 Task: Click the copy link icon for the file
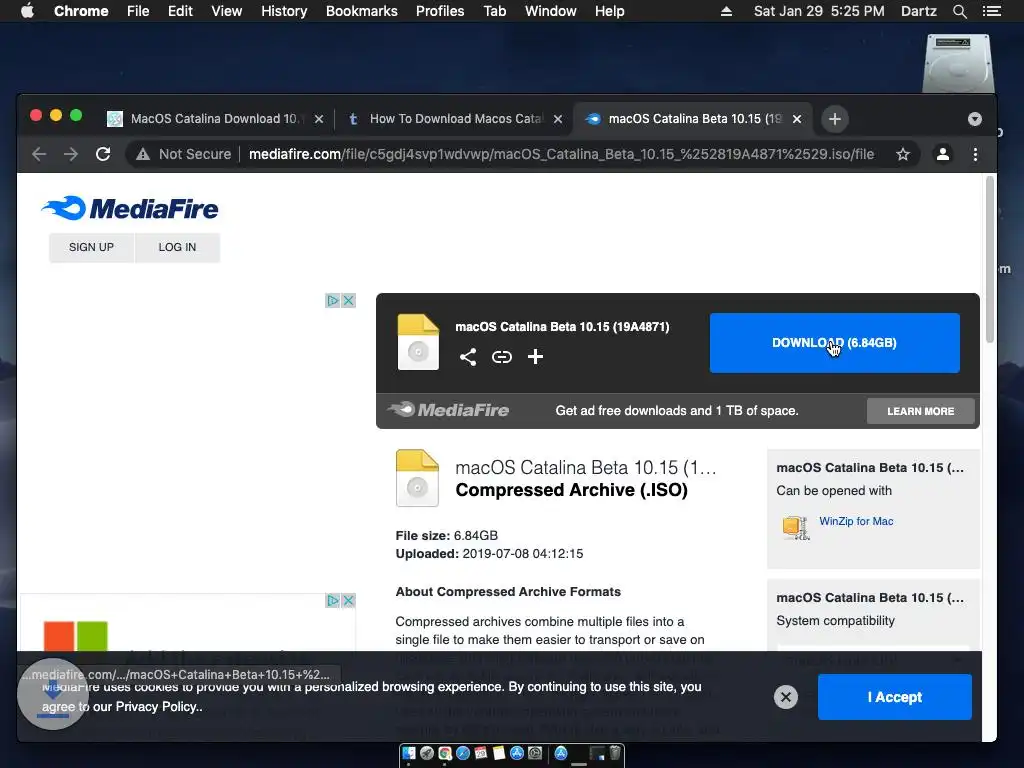click(x=502, y=357)
